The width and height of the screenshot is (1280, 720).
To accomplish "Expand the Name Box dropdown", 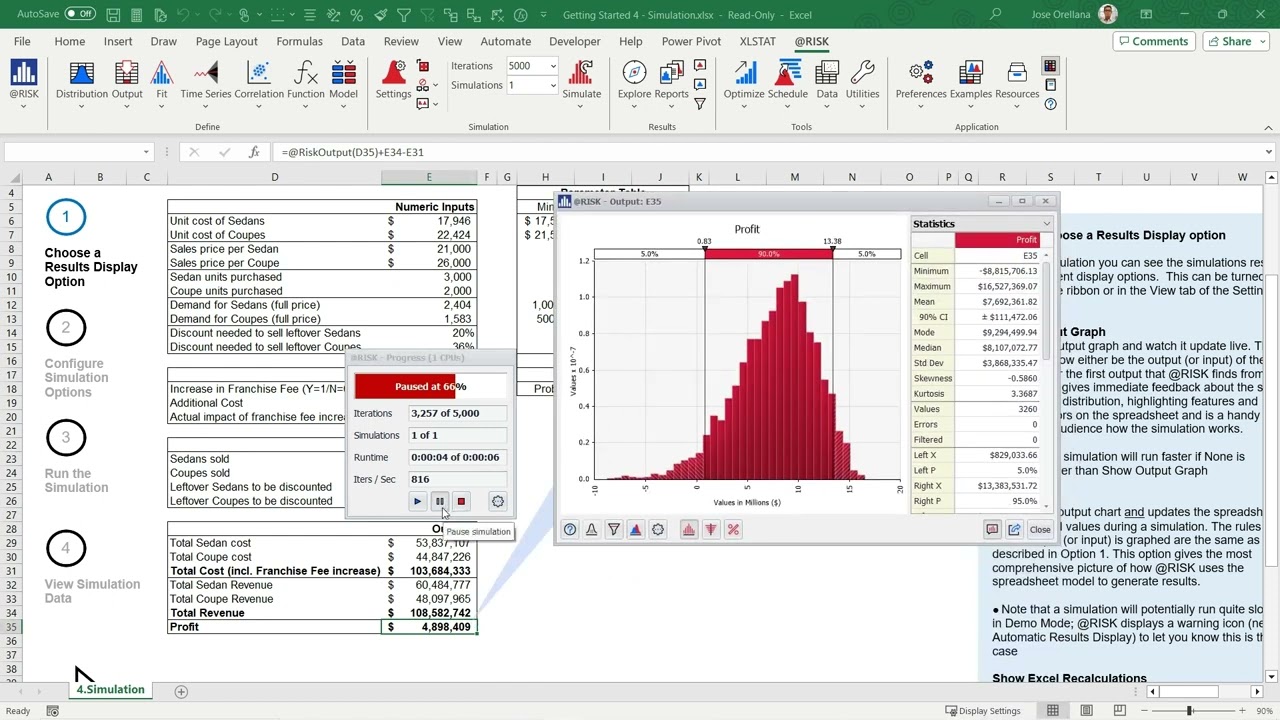I will coord(146,152).
